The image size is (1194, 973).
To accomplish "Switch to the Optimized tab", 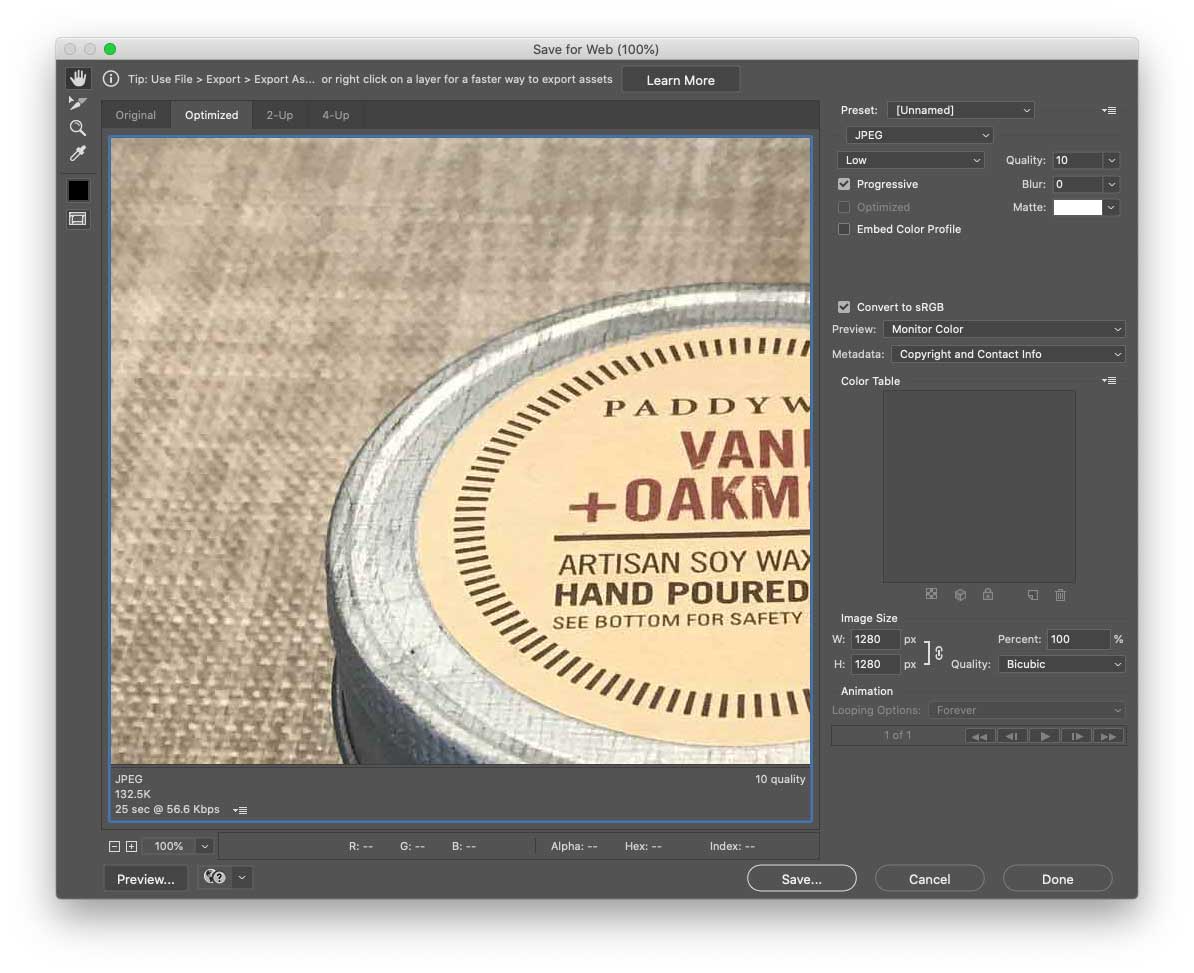I will (x=212, y=115).
